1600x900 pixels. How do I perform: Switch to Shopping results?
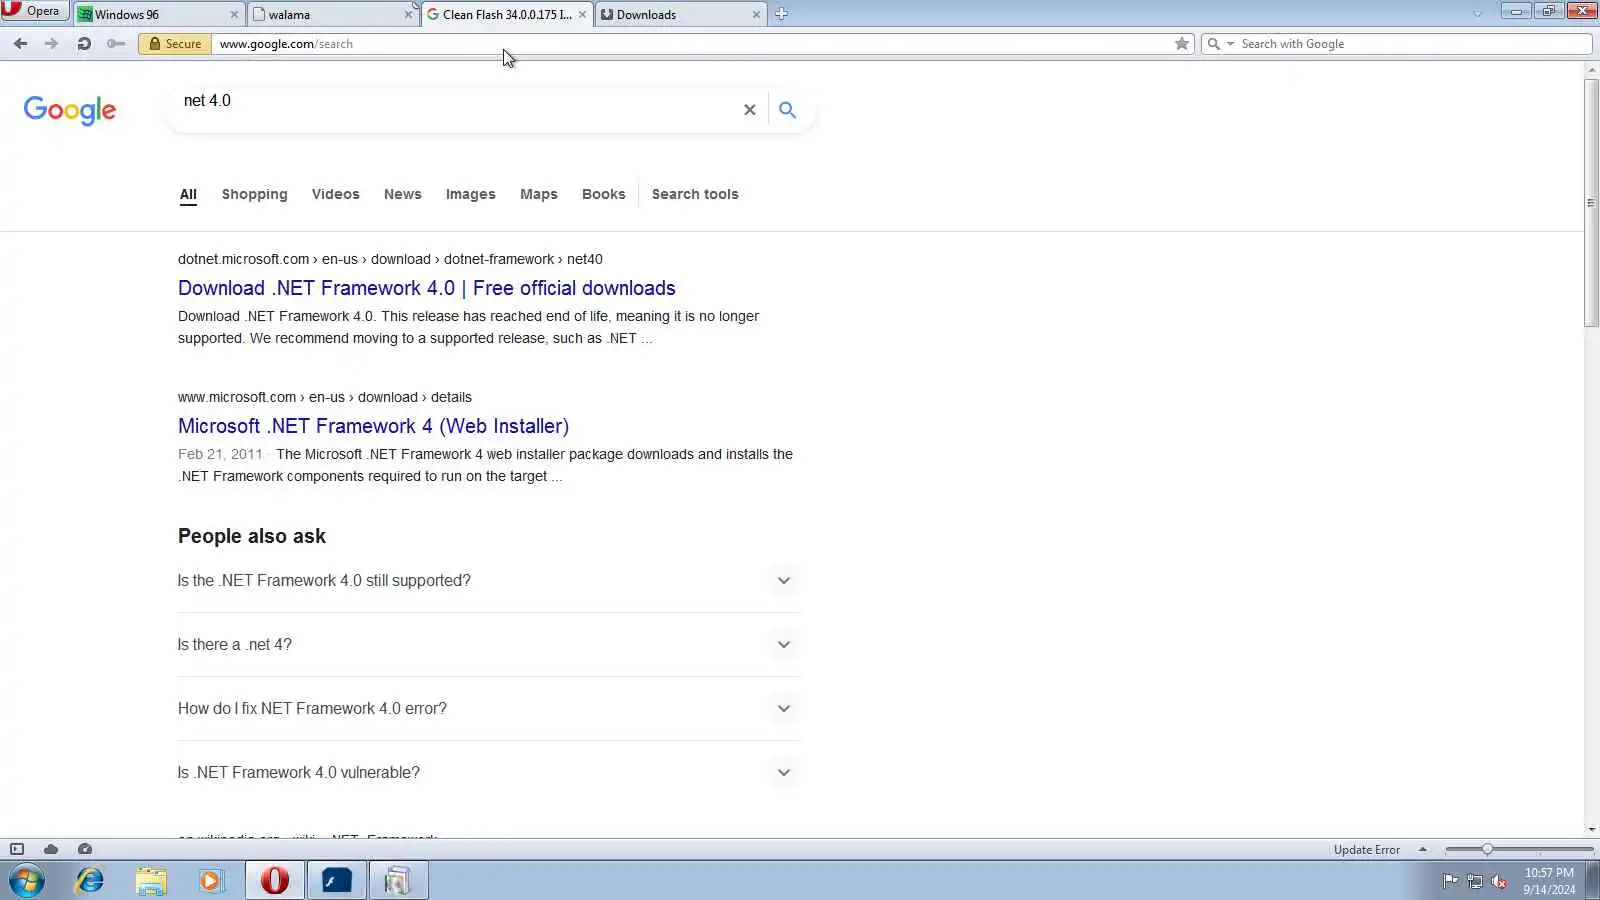pyautogui.click(x=255, y=194)
